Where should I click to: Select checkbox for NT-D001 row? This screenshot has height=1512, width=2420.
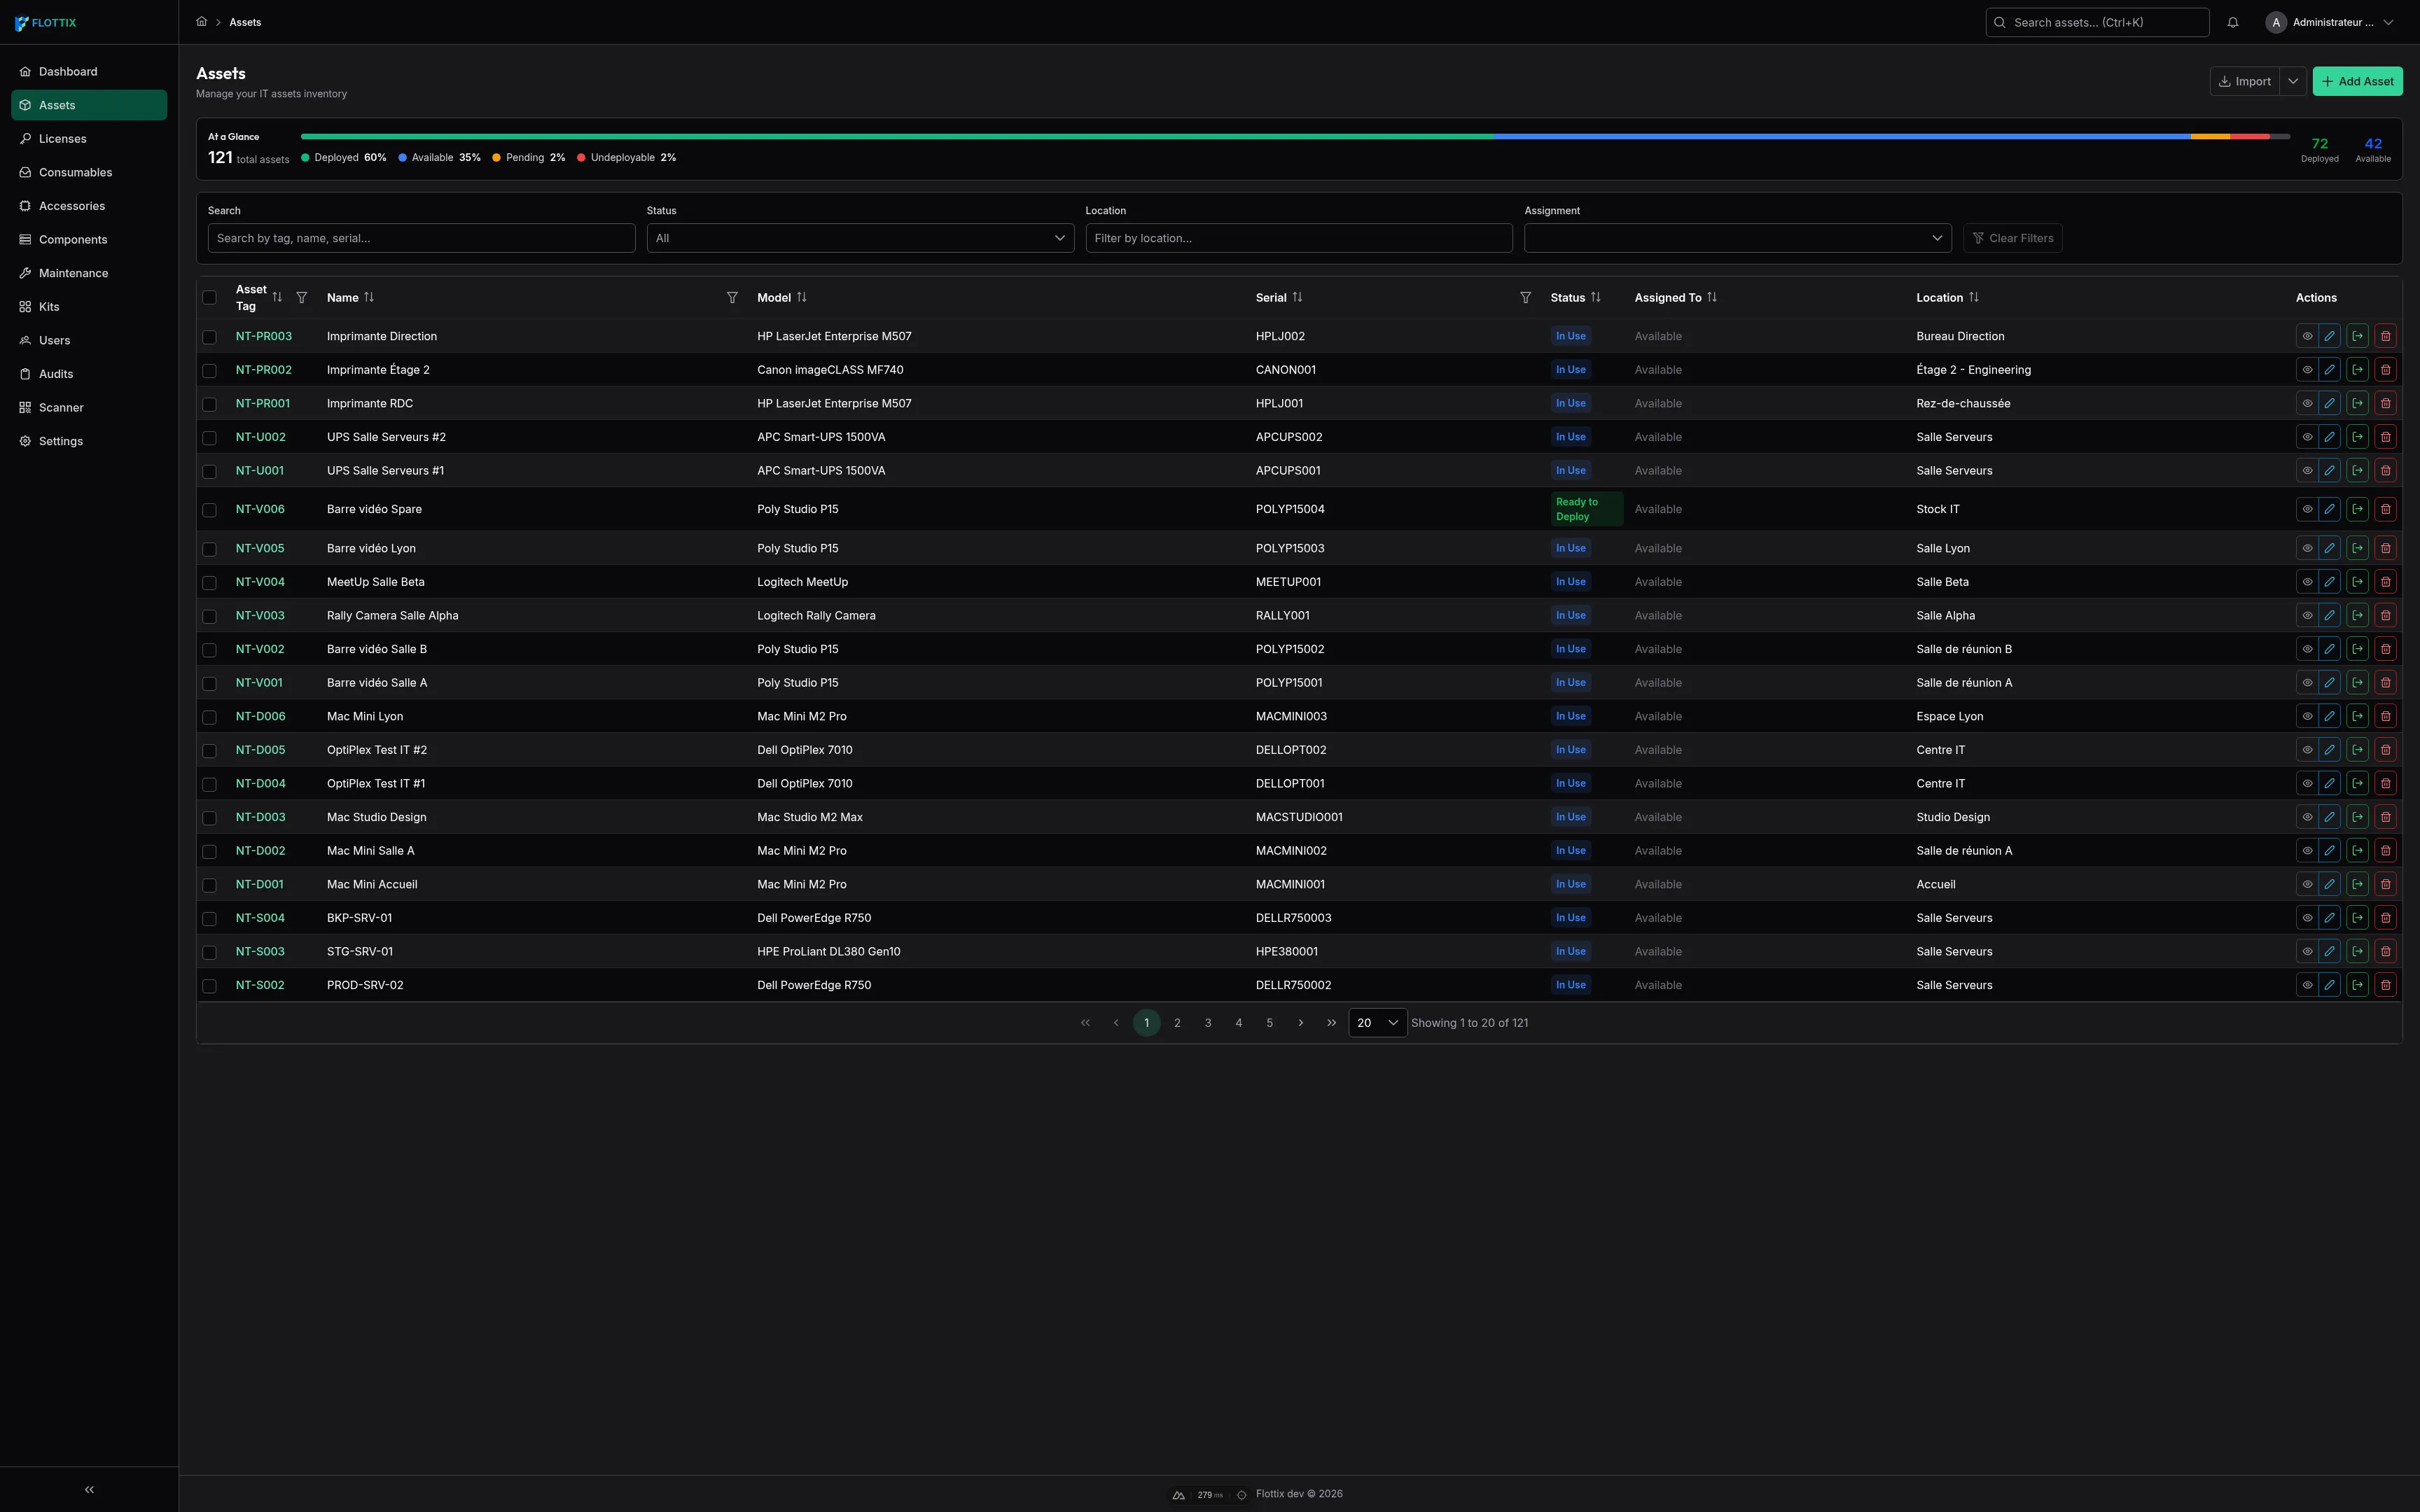coord(209,885)
